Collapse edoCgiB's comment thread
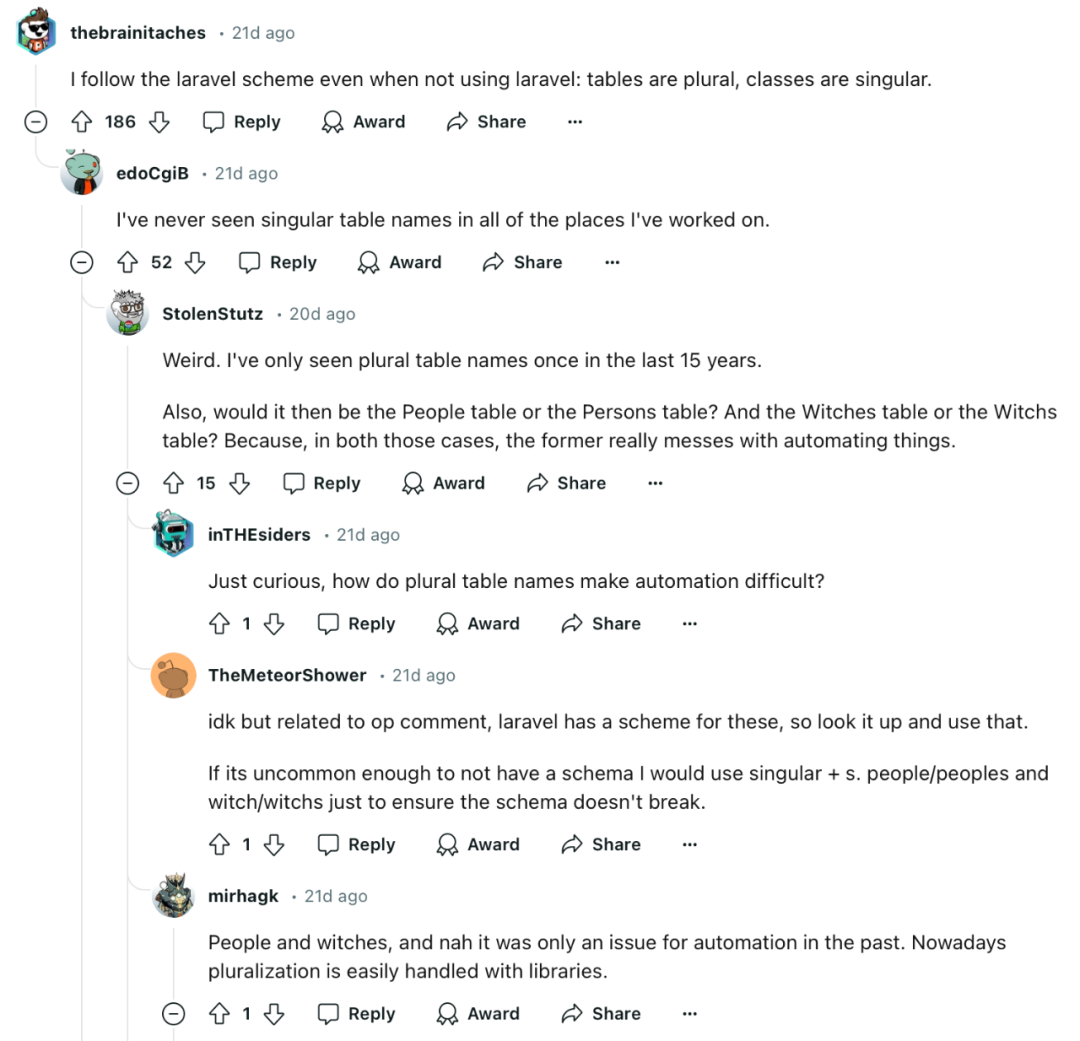The height and width of the screenshot is (1041, 1080). [x=82, y=262]
